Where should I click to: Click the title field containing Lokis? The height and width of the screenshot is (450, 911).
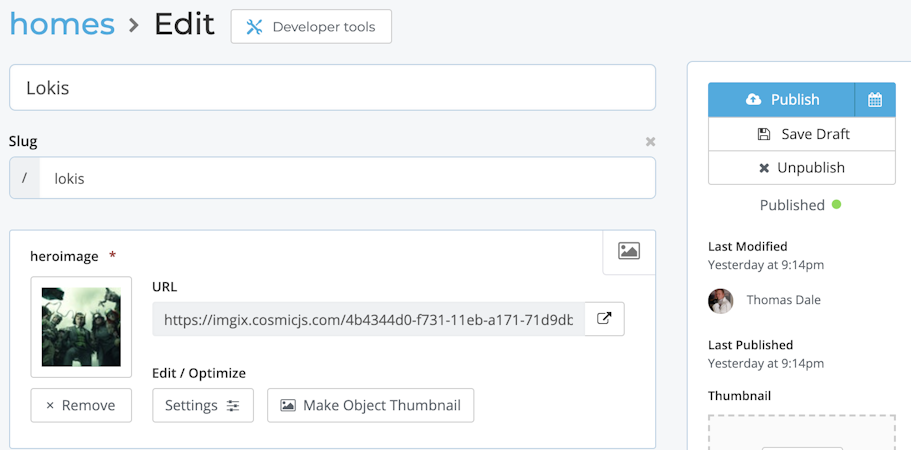[x=332, y=88]
